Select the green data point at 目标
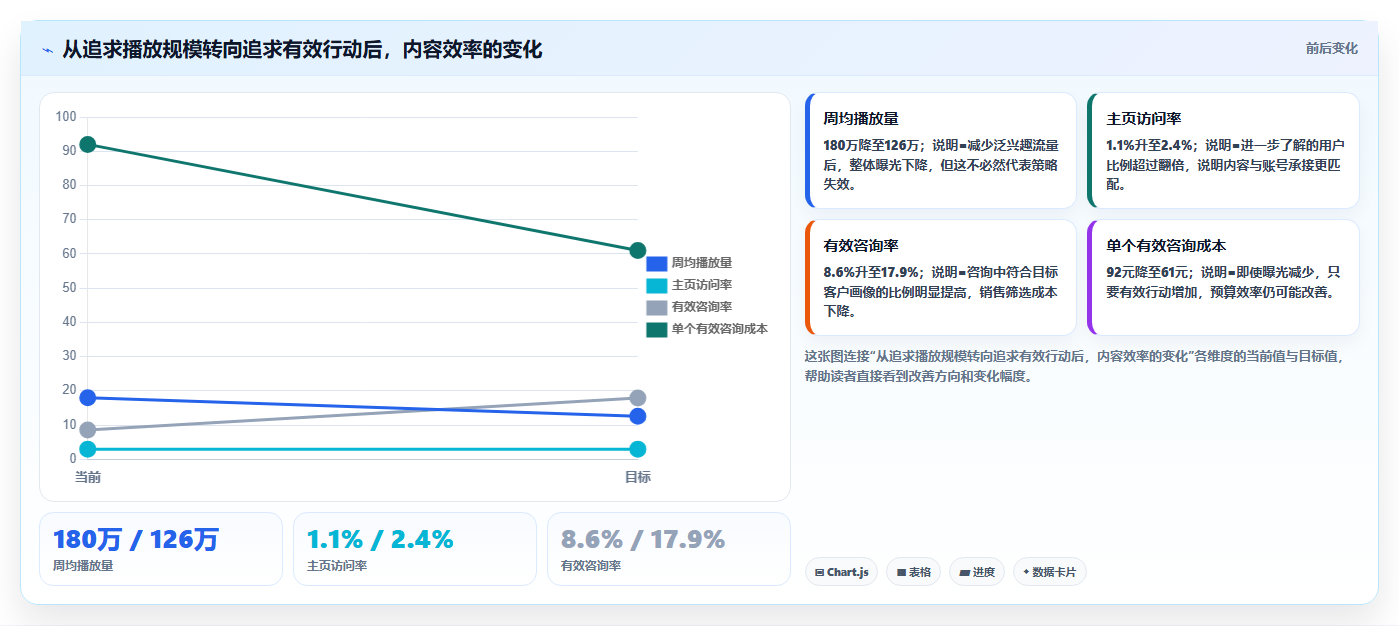This screenshot has width=1399, height=626. pyautogui.click(x=638, y=251)
